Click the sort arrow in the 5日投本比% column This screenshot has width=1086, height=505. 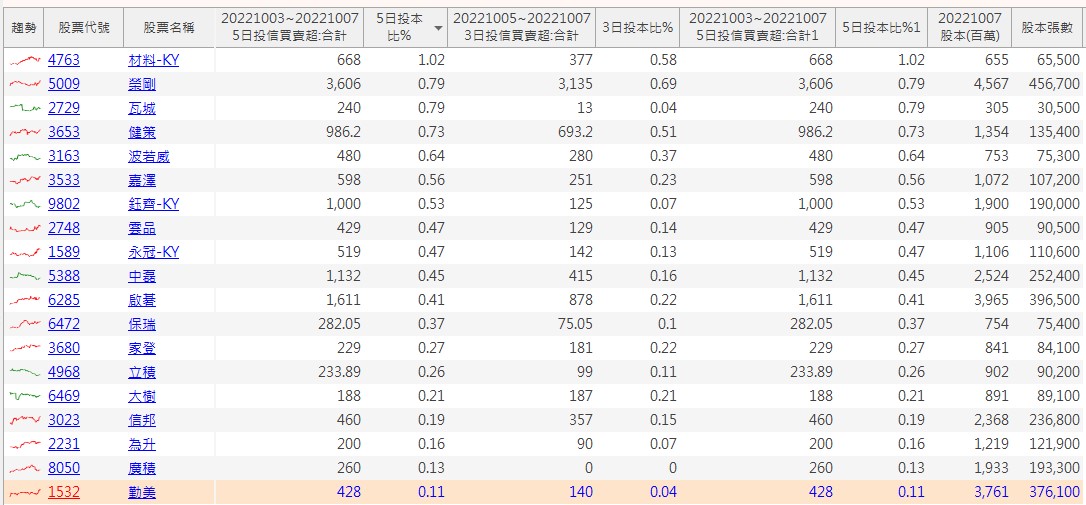tap(437, 29)
